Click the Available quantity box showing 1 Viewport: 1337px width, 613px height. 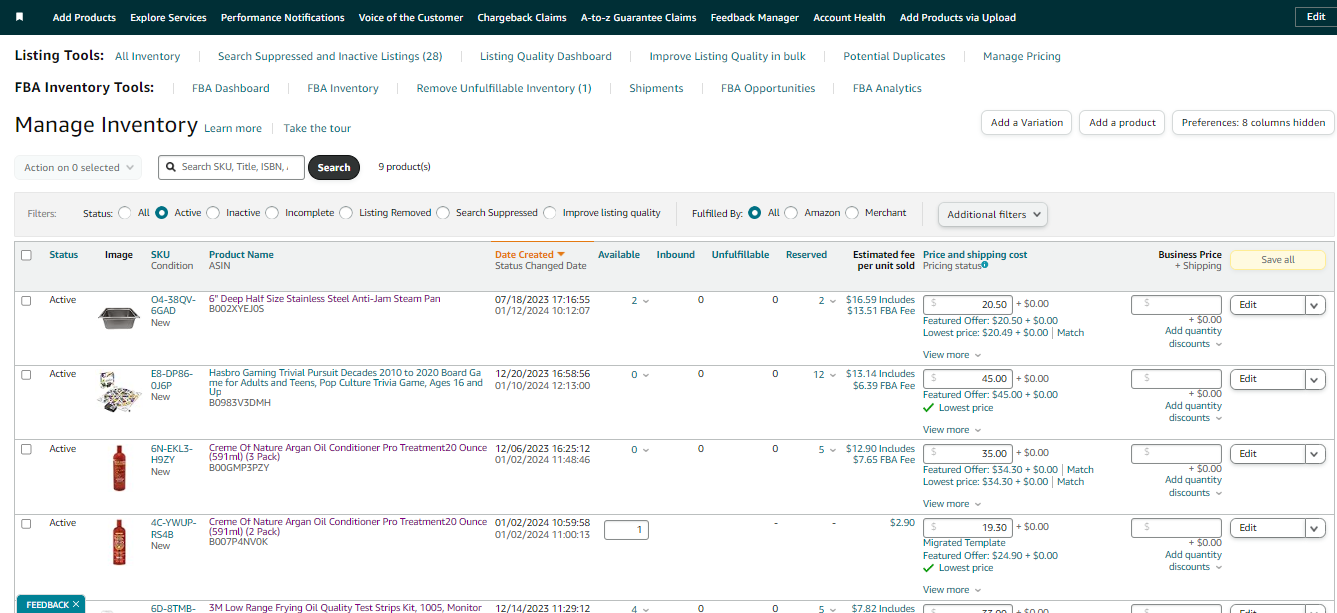click(626, 530)
